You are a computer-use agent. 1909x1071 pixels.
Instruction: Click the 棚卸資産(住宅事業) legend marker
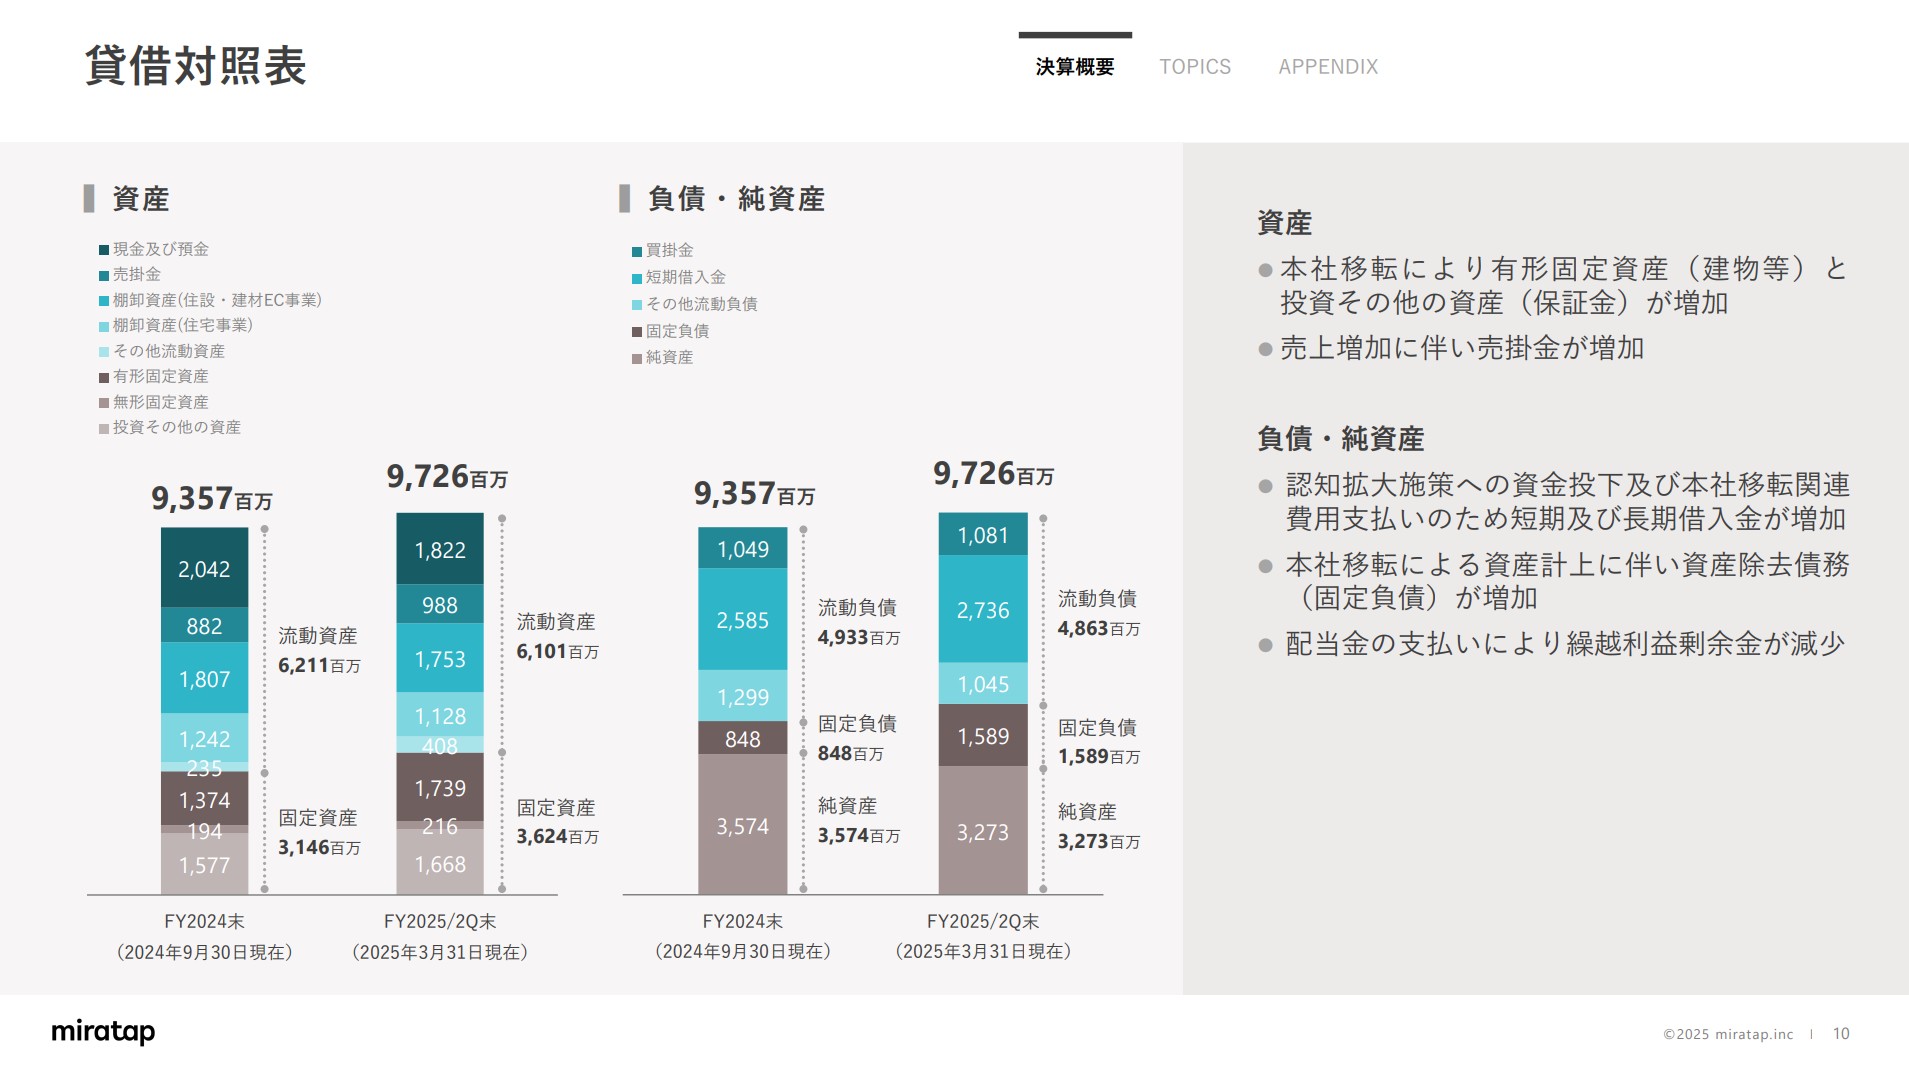(x=103, y=325)
